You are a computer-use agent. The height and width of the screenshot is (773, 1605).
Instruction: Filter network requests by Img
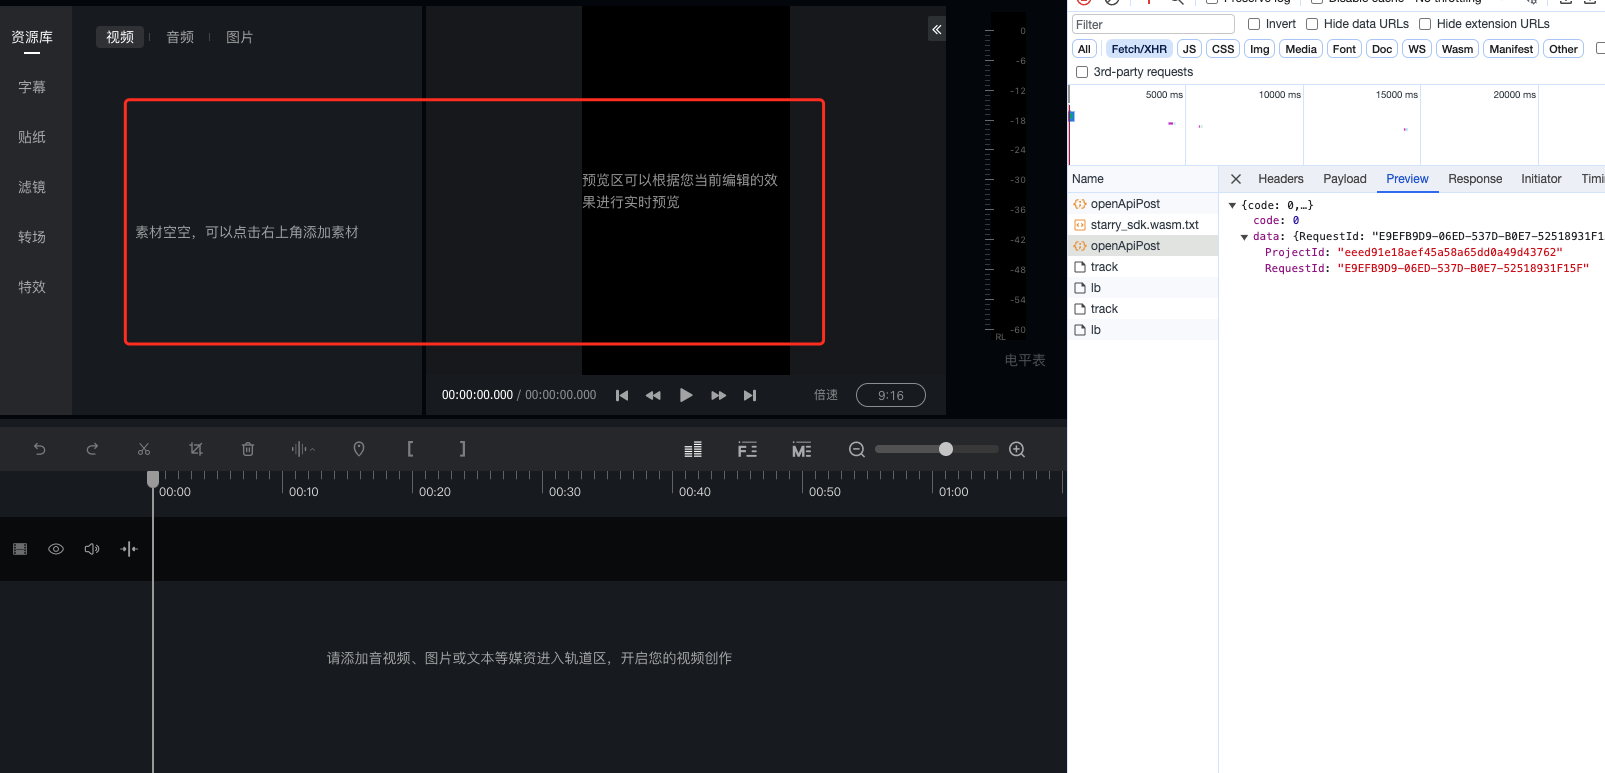pyautogui.click(x=1260, y=49)
